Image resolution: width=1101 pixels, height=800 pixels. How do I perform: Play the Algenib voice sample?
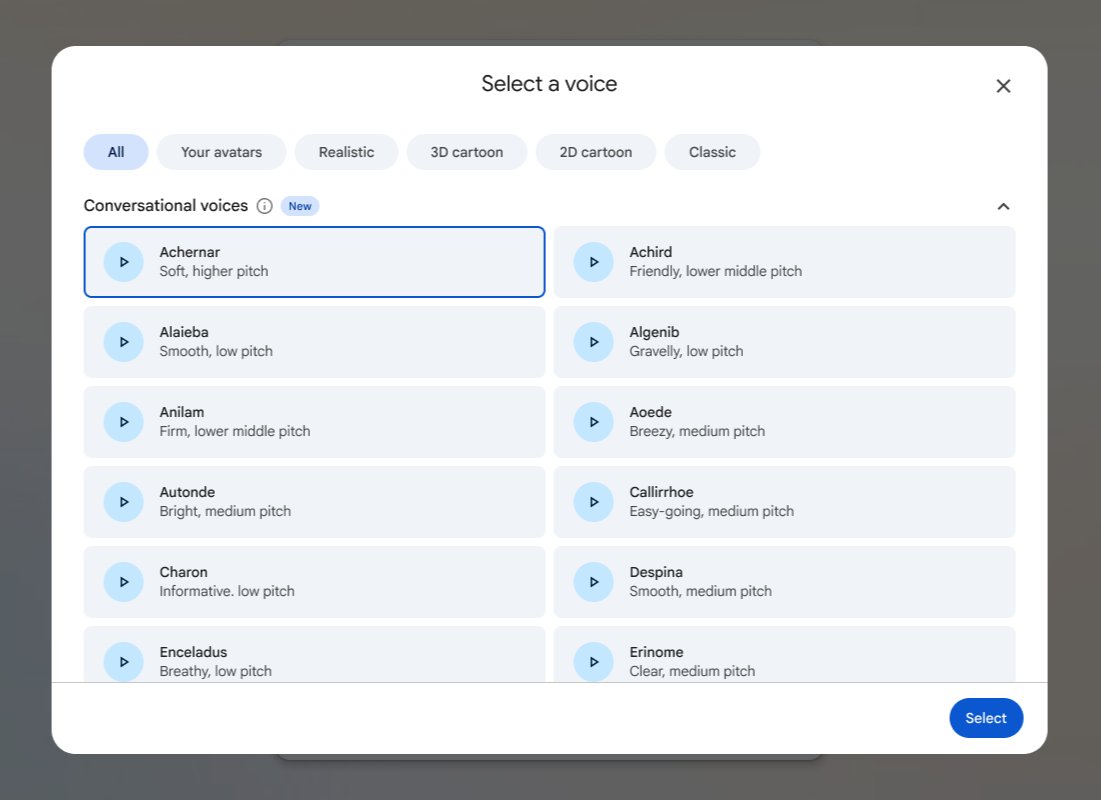pos(593,342)
